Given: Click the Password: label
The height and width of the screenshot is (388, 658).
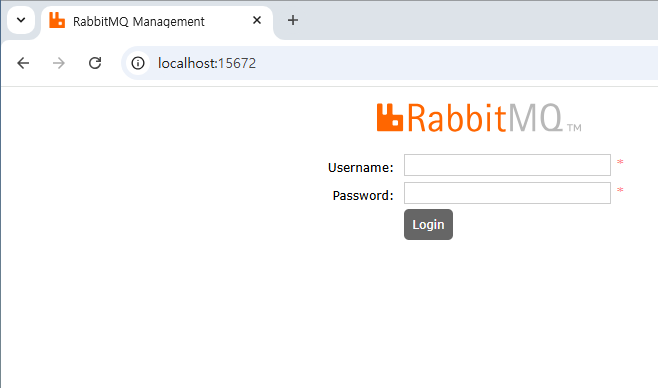Looking at the screenshot, I should click(x=363, y=195).
